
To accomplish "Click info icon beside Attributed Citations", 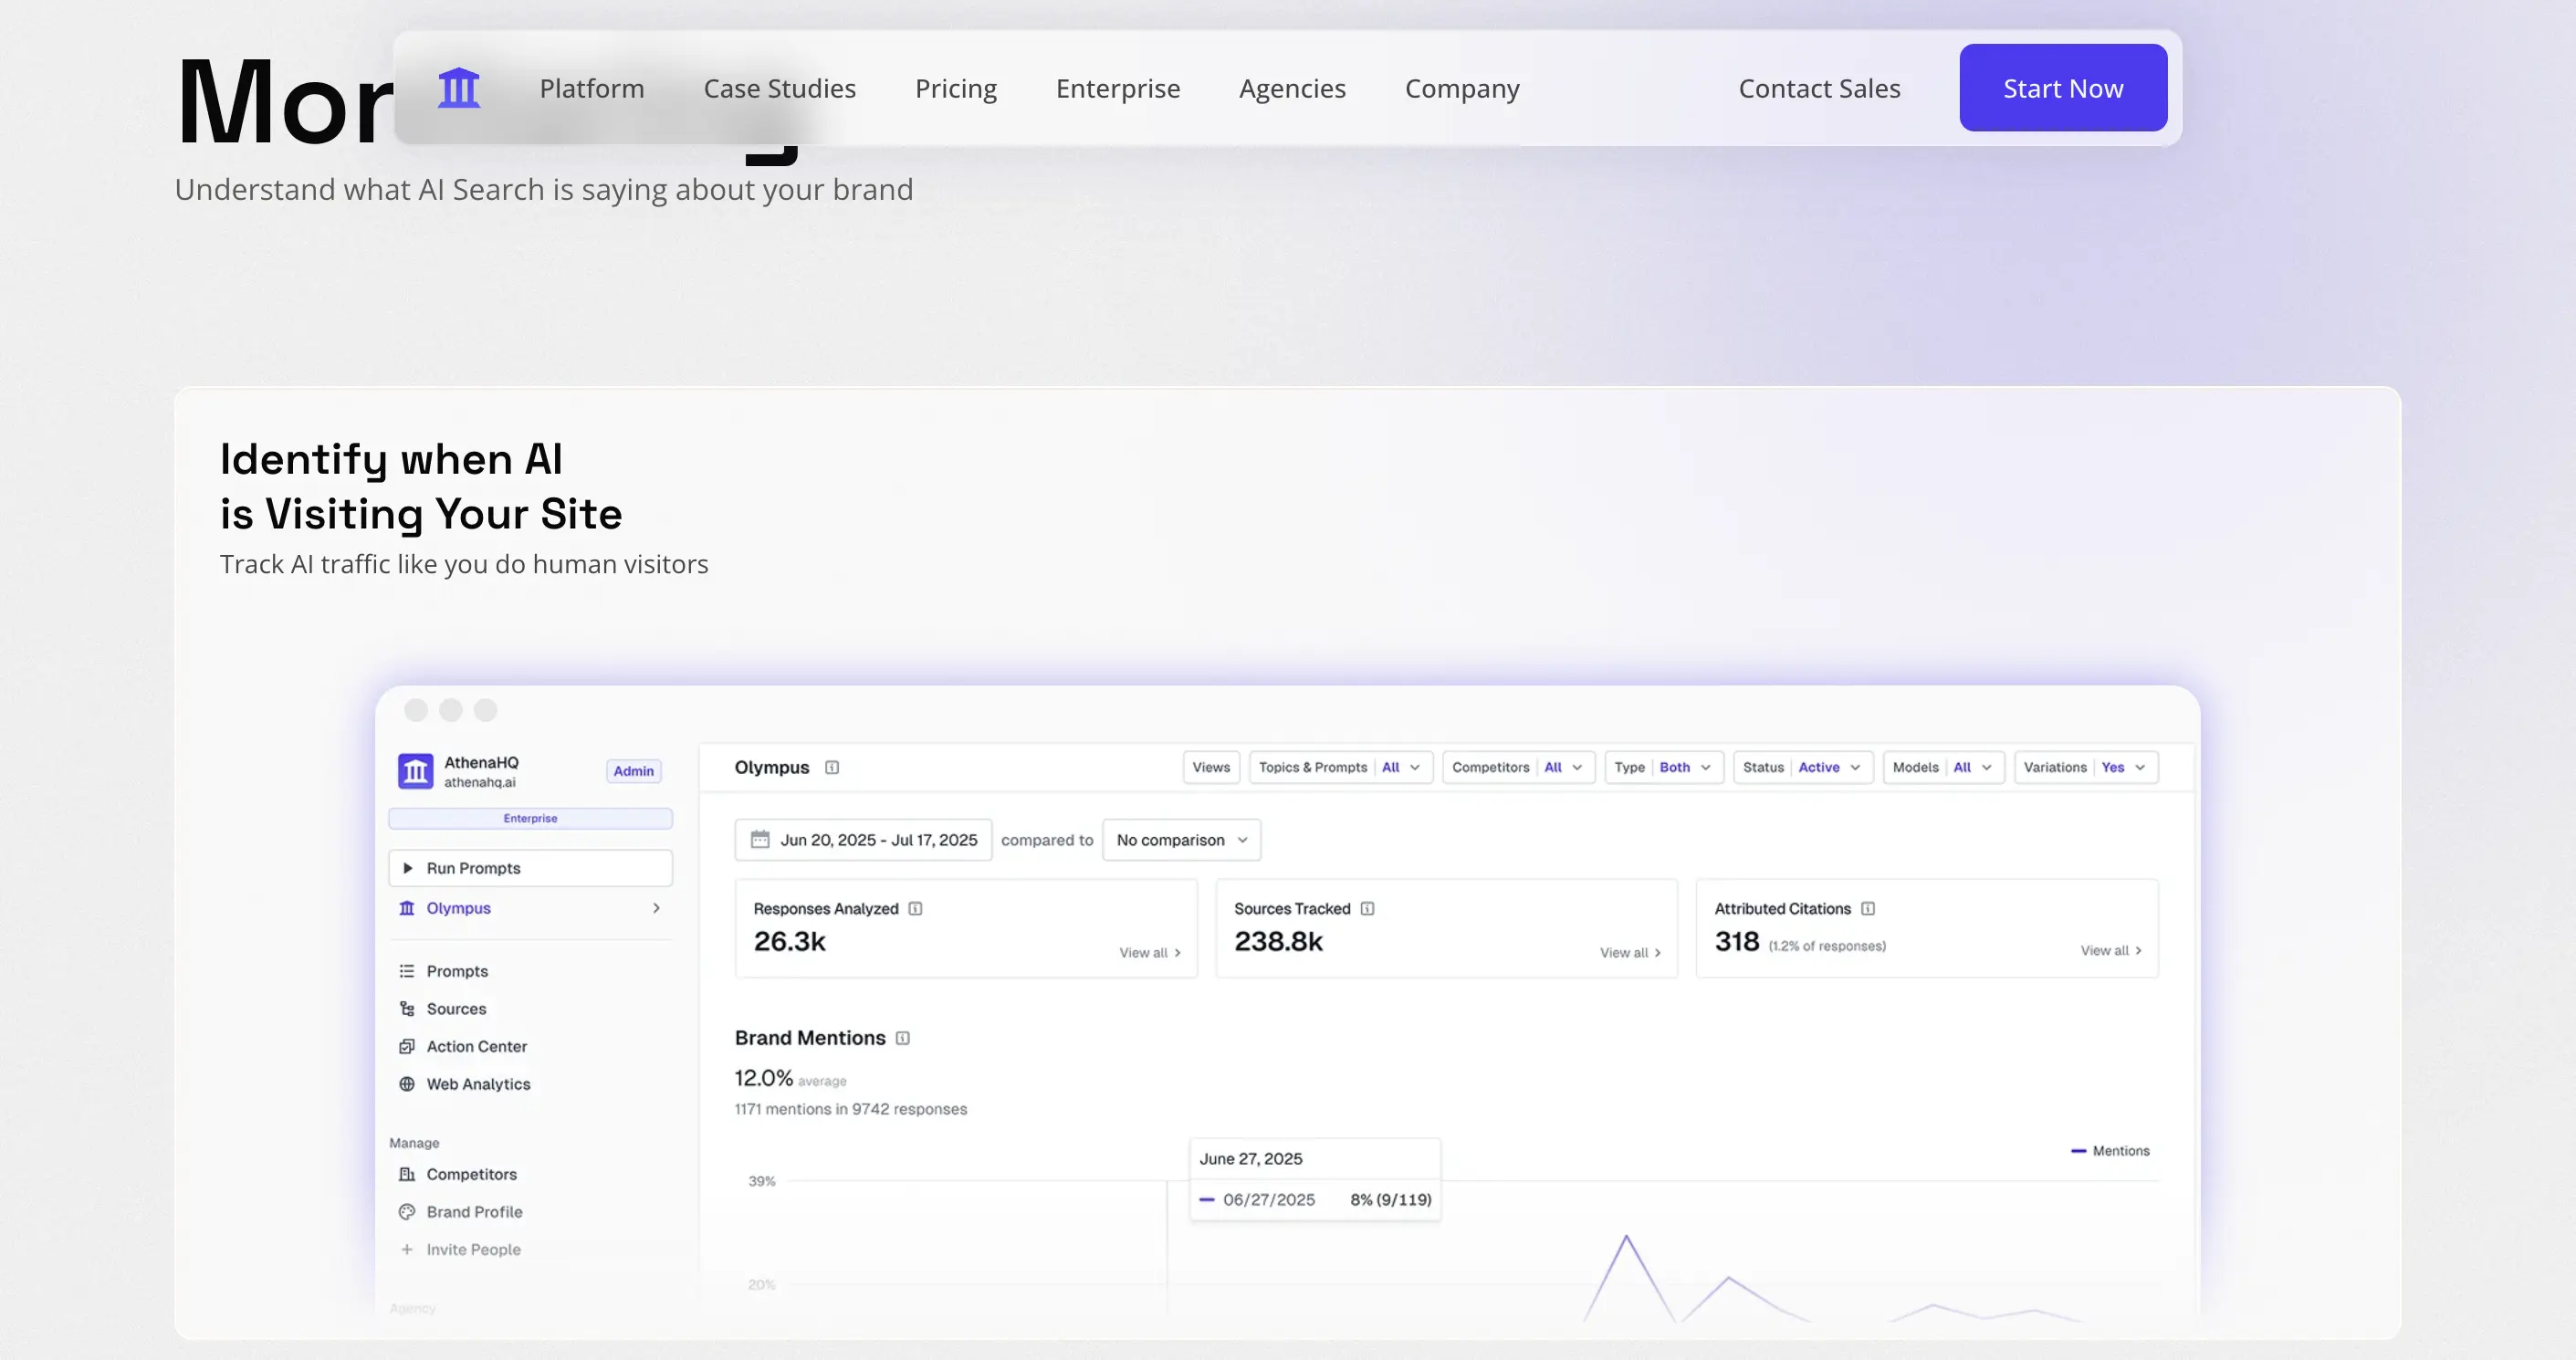I will point(1867,908).
